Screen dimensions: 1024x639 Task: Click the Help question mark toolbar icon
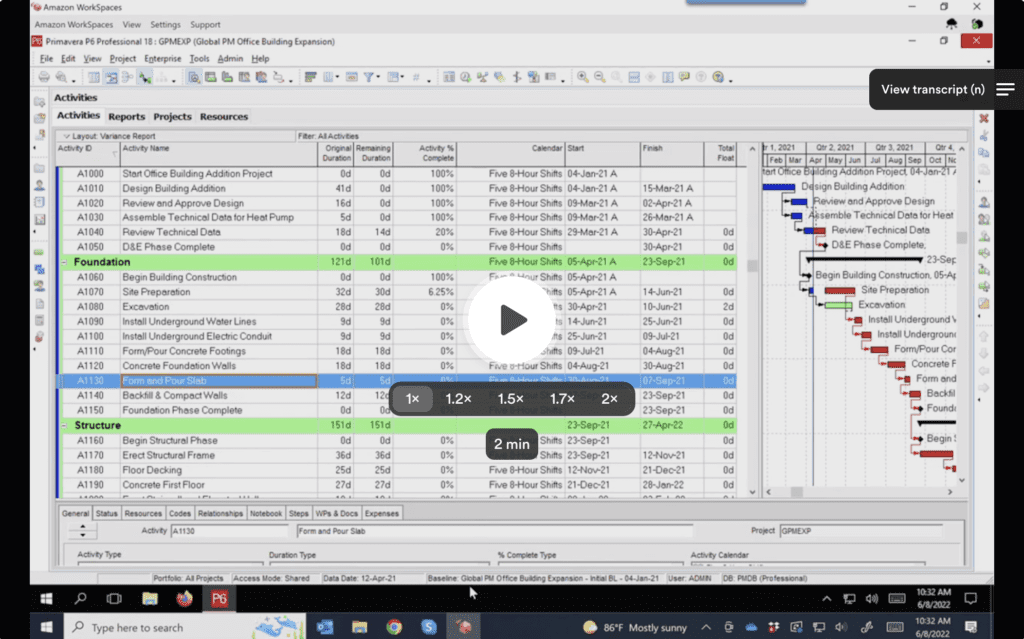coord(718,77)
